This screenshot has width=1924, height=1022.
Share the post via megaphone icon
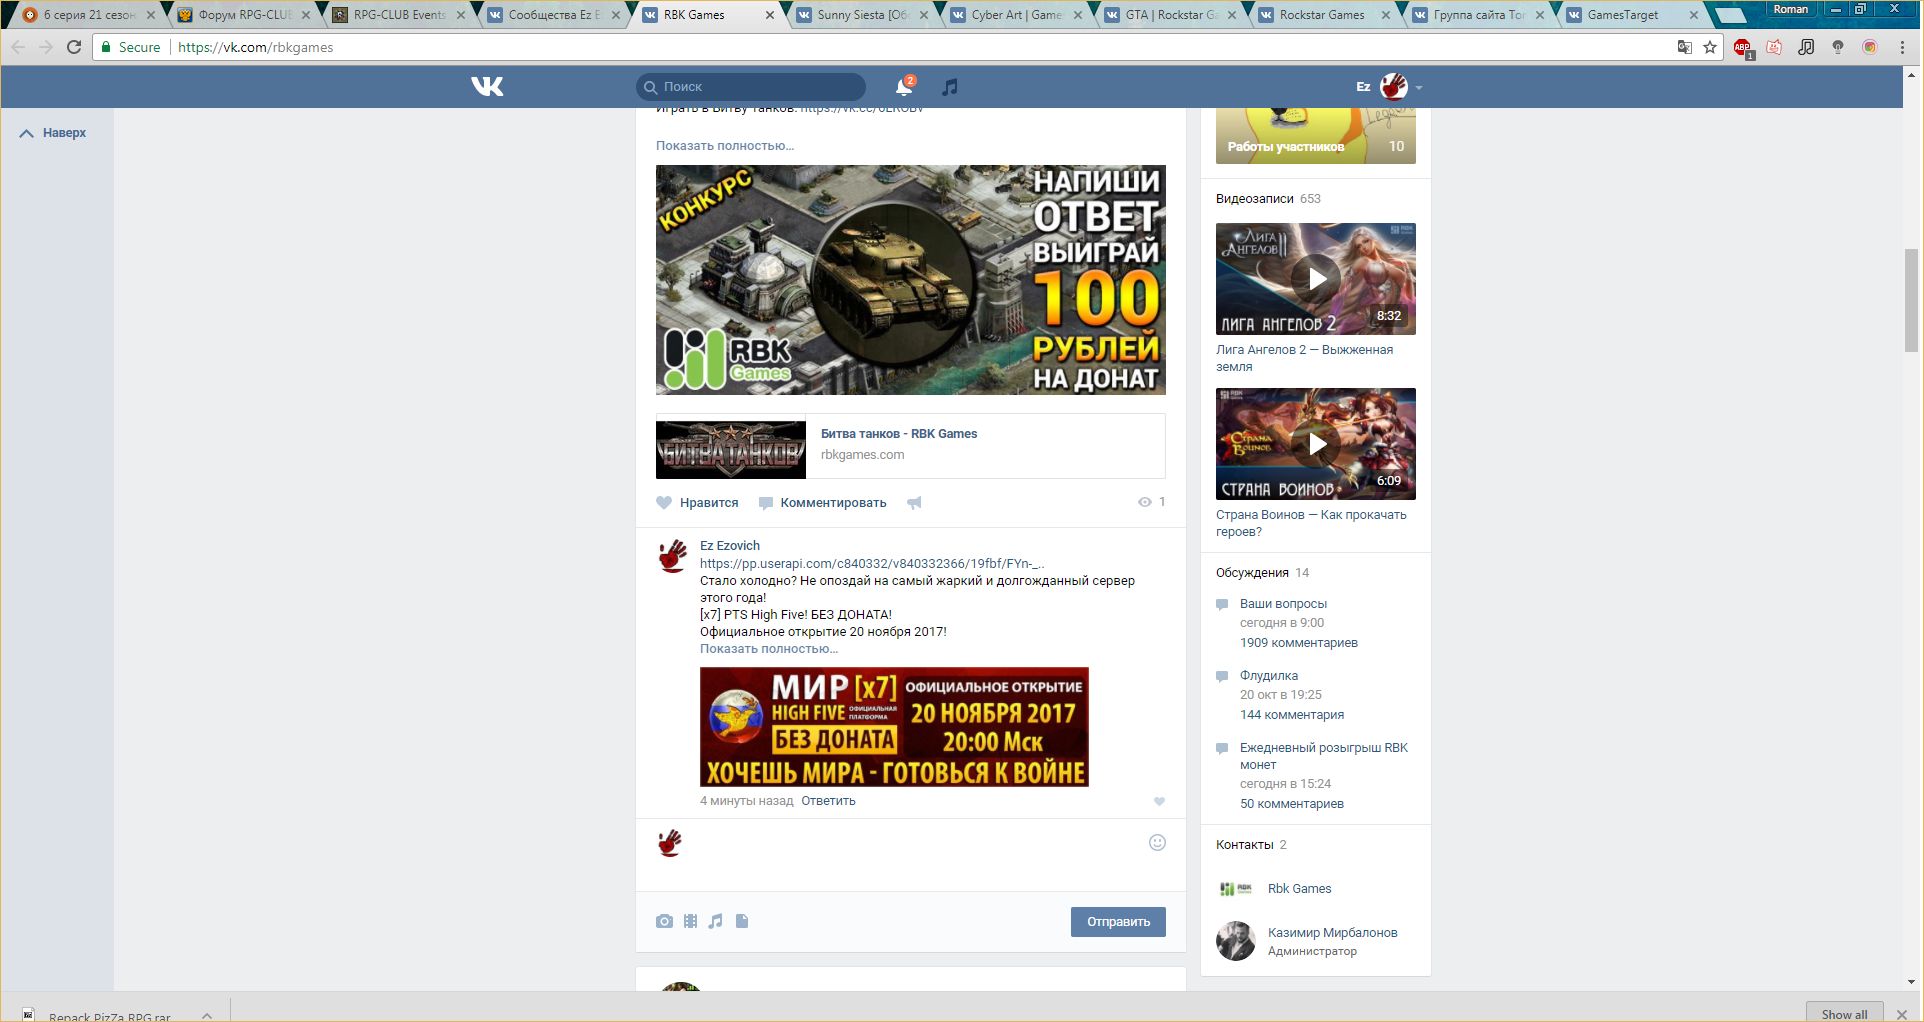[x=914, y=503]
